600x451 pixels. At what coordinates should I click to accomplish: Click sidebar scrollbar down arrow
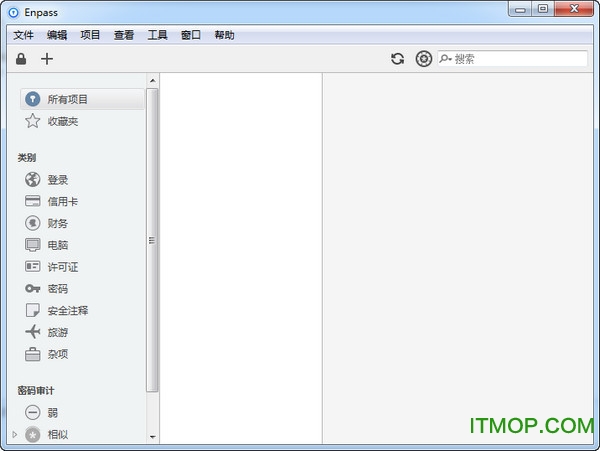pyautogui.click(x=153, y=436)
